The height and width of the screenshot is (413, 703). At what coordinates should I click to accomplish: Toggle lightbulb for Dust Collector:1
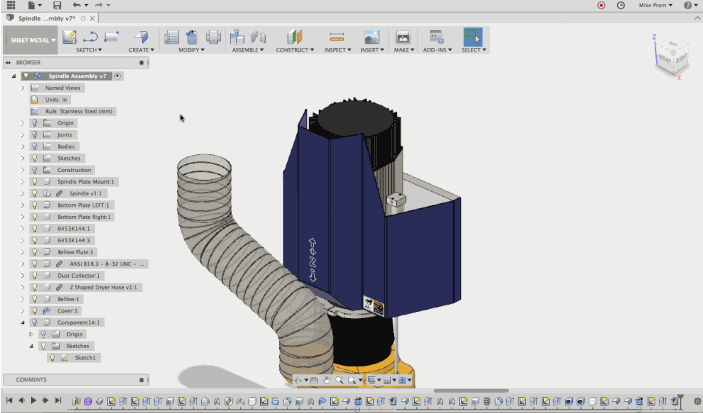pyautogui.click(x=34, y=275)
